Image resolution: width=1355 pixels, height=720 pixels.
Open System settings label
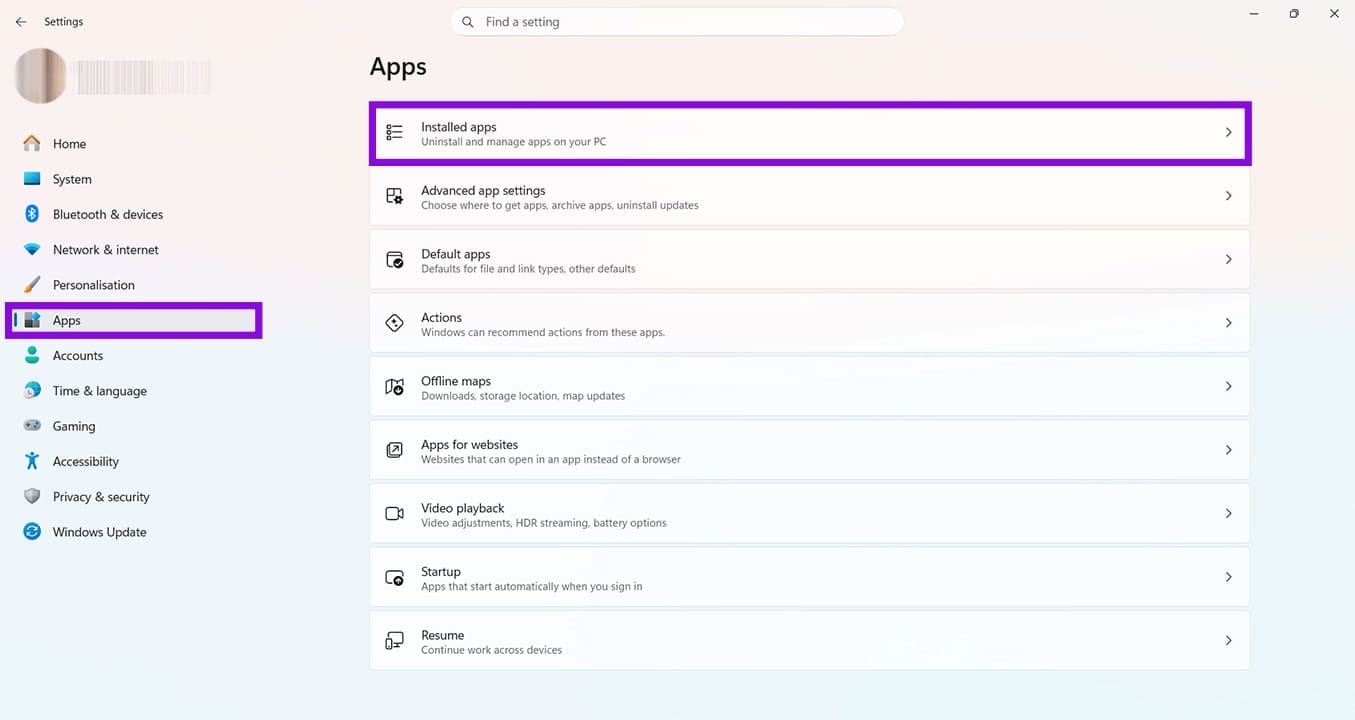pos(72,179)
